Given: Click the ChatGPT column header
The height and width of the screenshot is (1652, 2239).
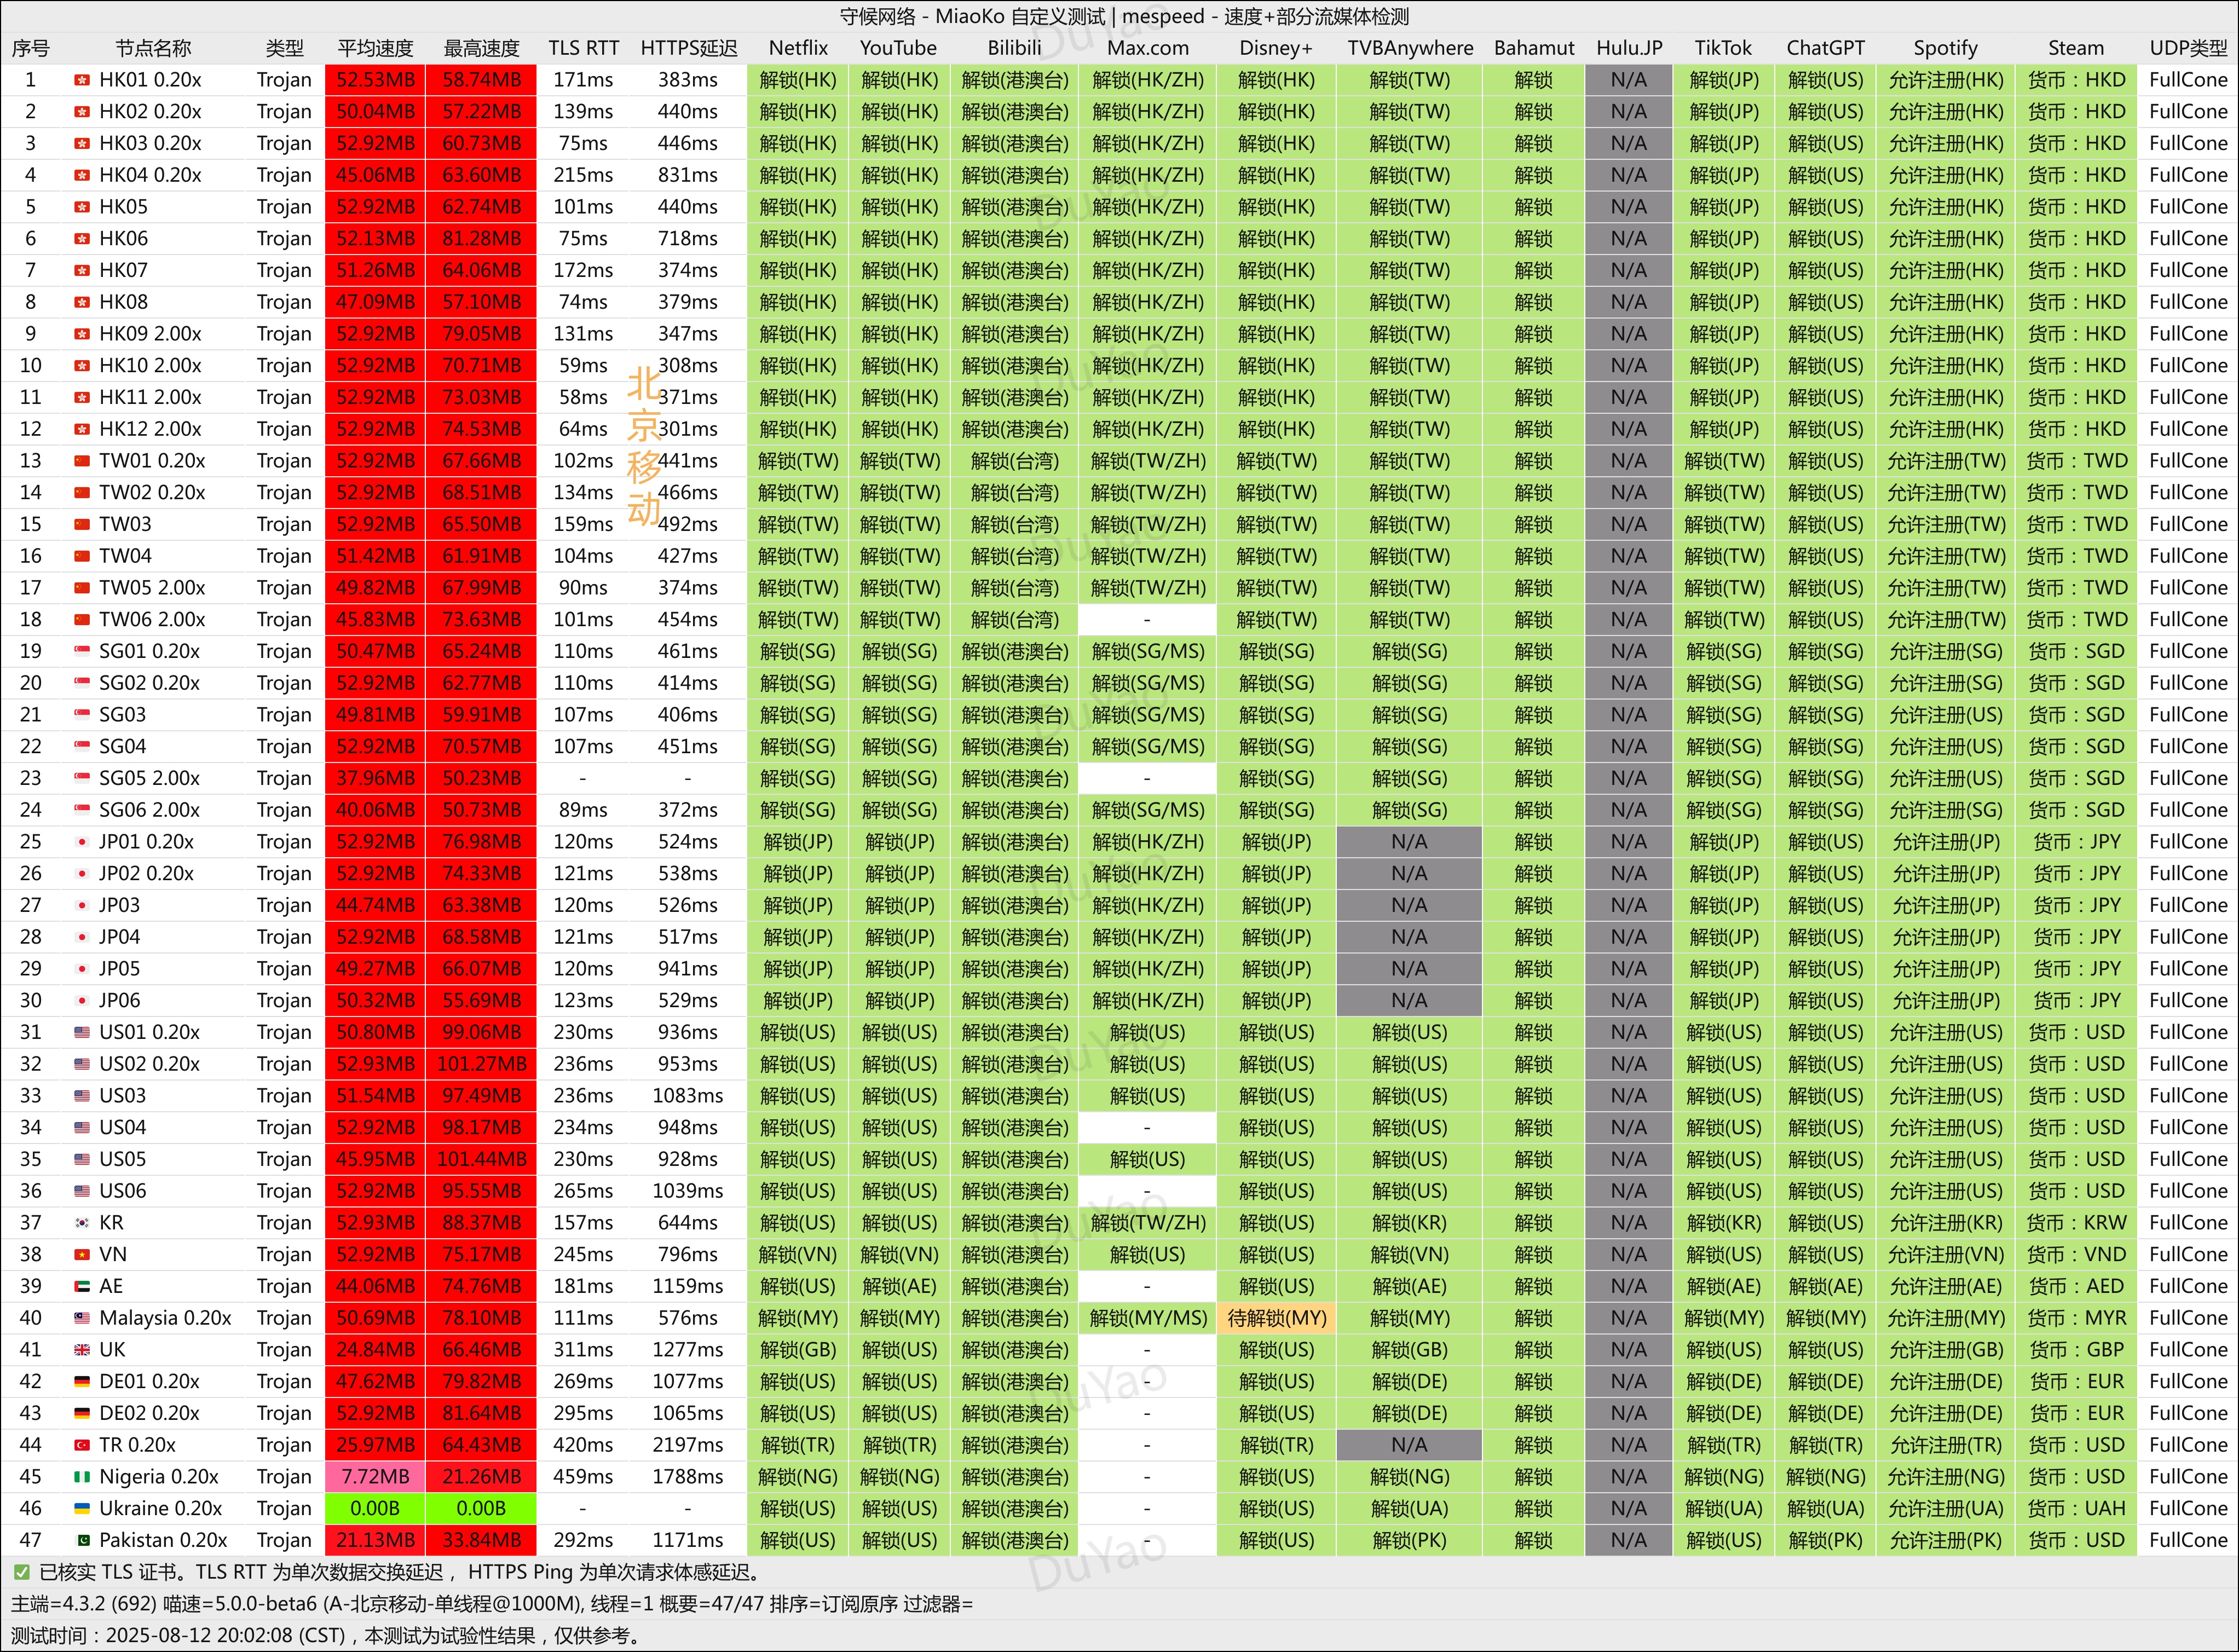Looking at the screenshot, I should pos(1826,48).
